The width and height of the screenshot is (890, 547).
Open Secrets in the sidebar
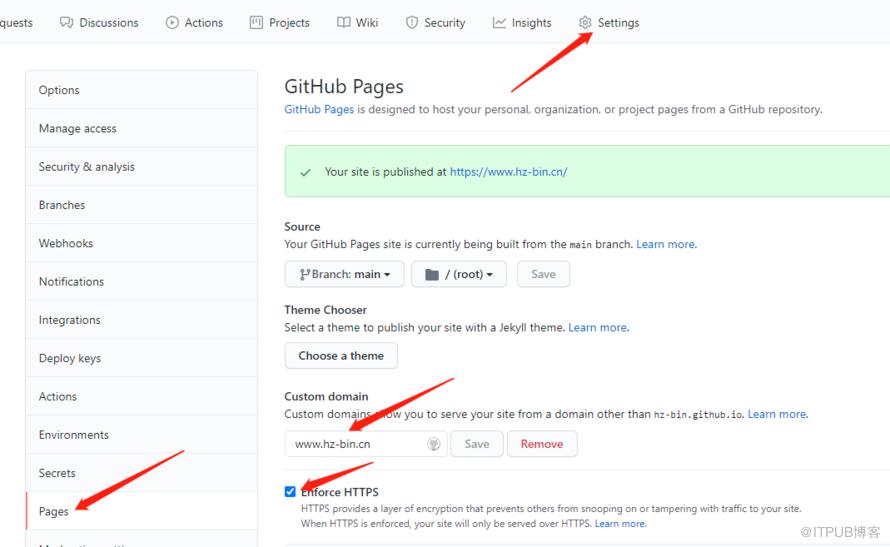point(141,473)
